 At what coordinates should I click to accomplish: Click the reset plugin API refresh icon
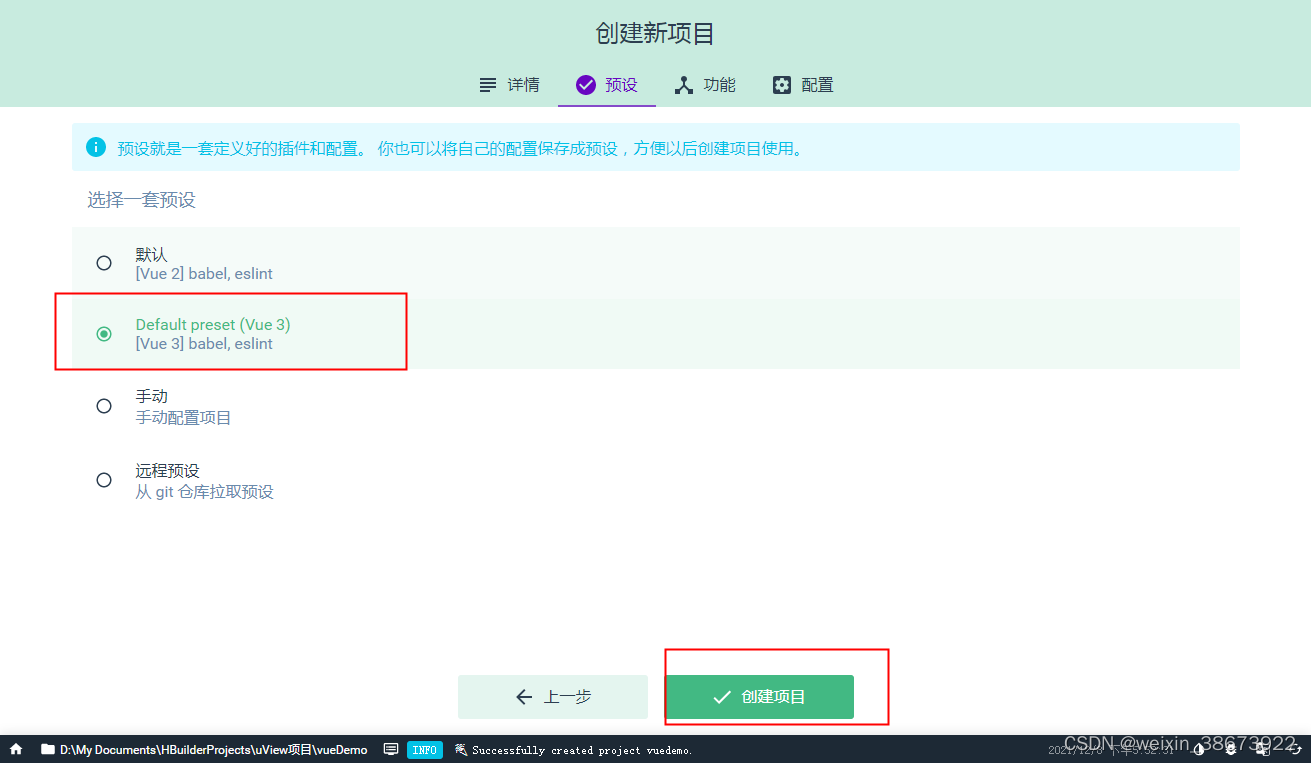pos(1295,749)
